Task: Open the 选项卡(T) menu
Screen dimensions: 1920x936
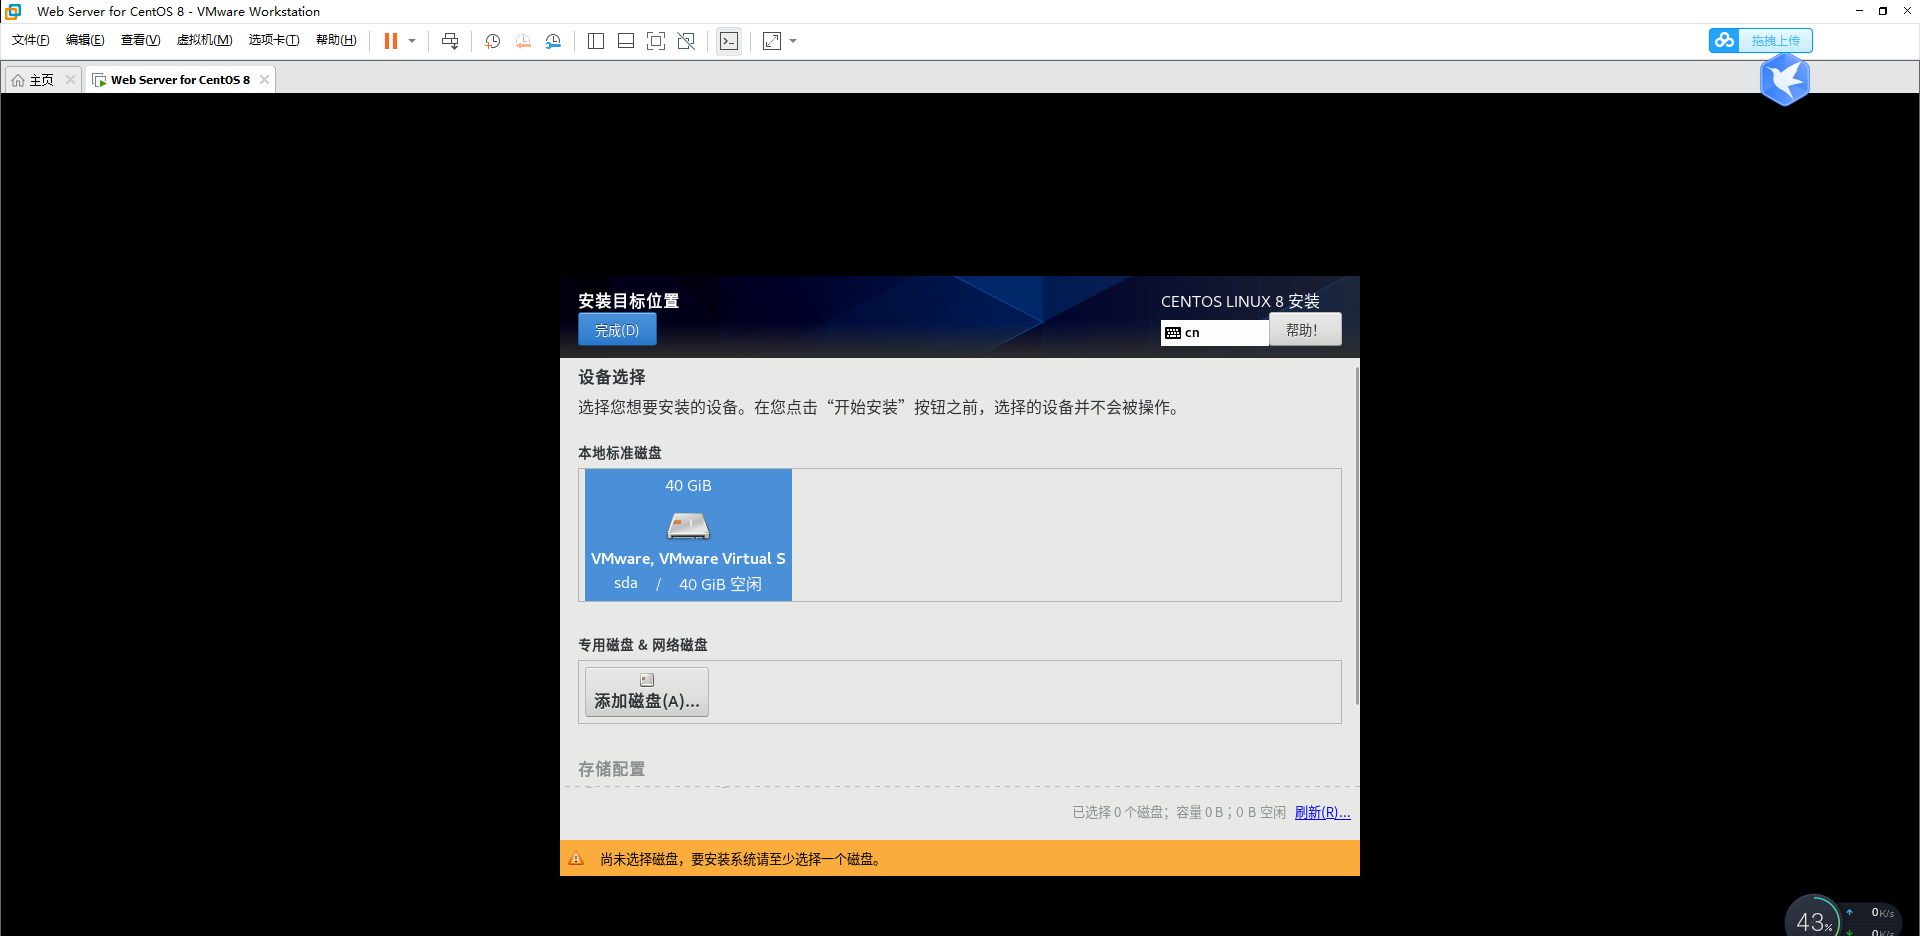Action: click(274, 40)
